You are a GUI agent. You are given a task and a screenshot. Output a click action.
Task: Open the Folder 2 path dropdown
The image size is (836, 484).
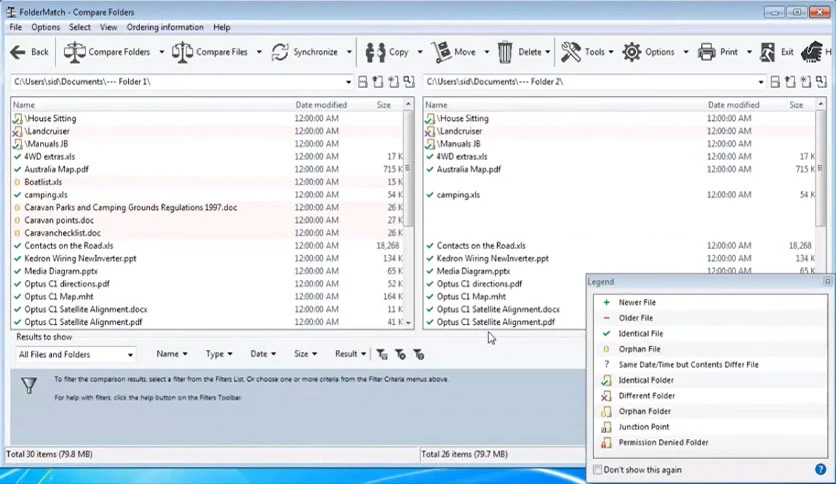point(760,82)
